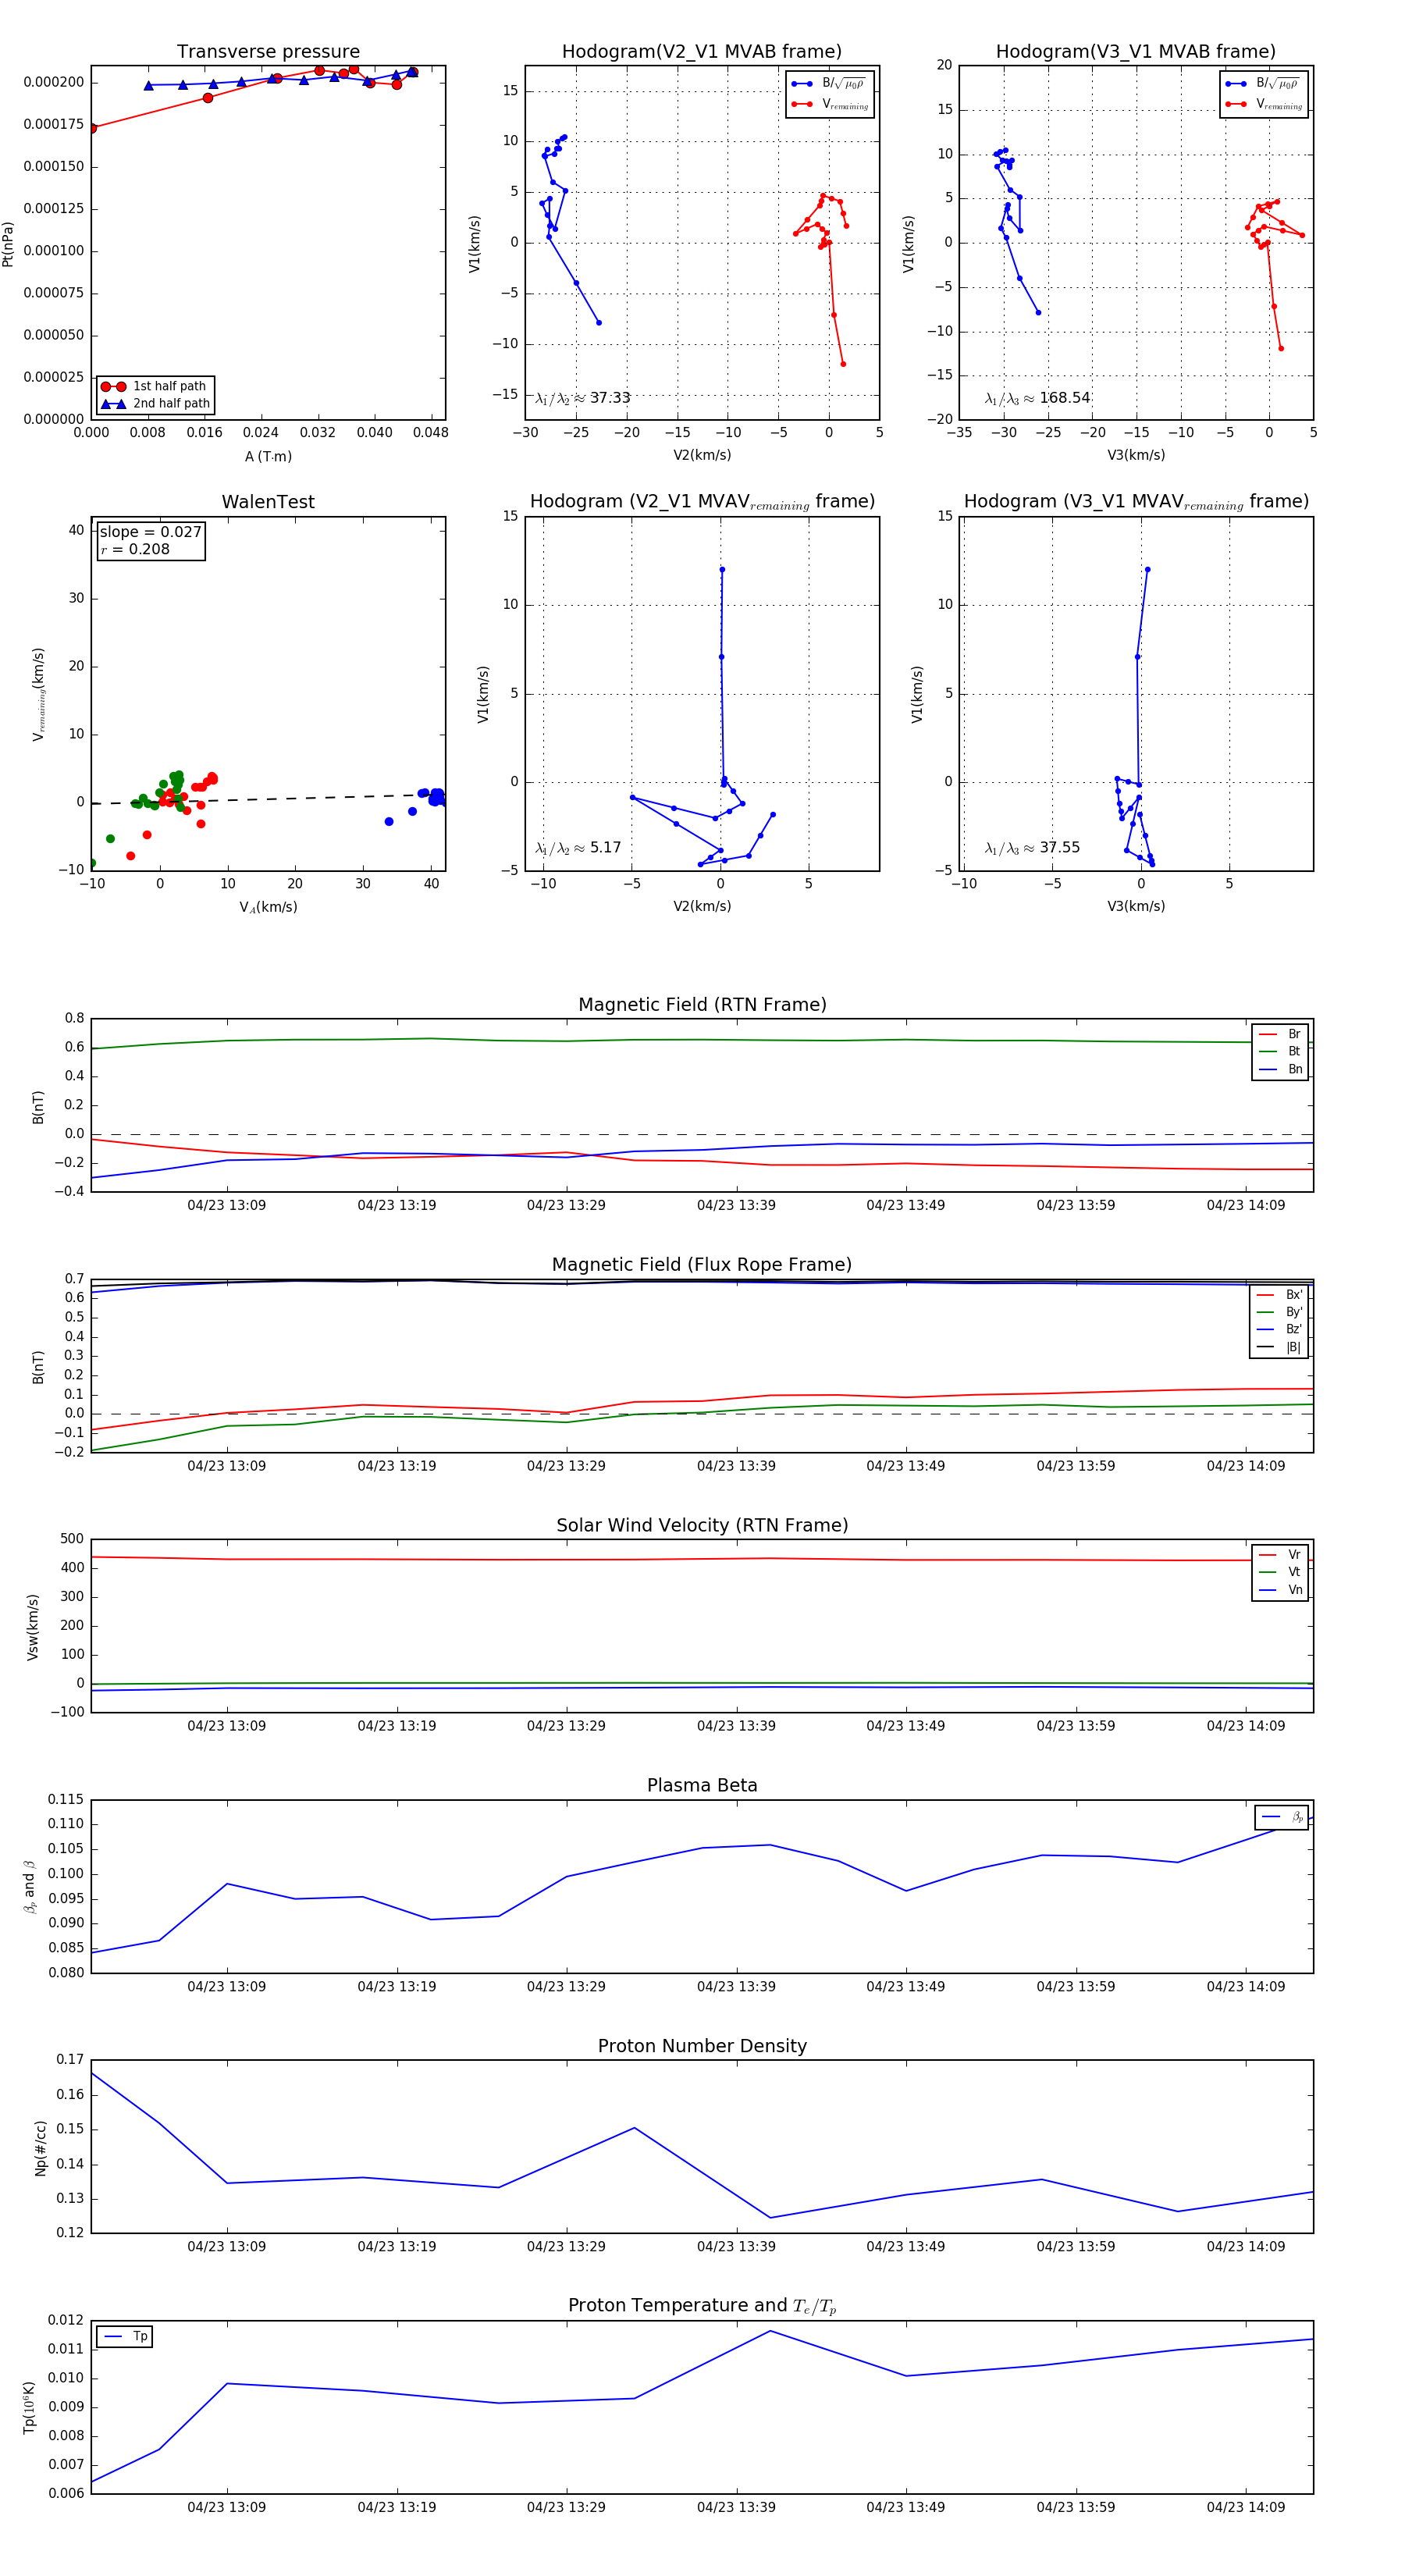Viewport: 1405px width, 2576px height.
Task: Click the '04/23 13:09' tick under Plasma Beta
Action: [x=227, y=1986]
